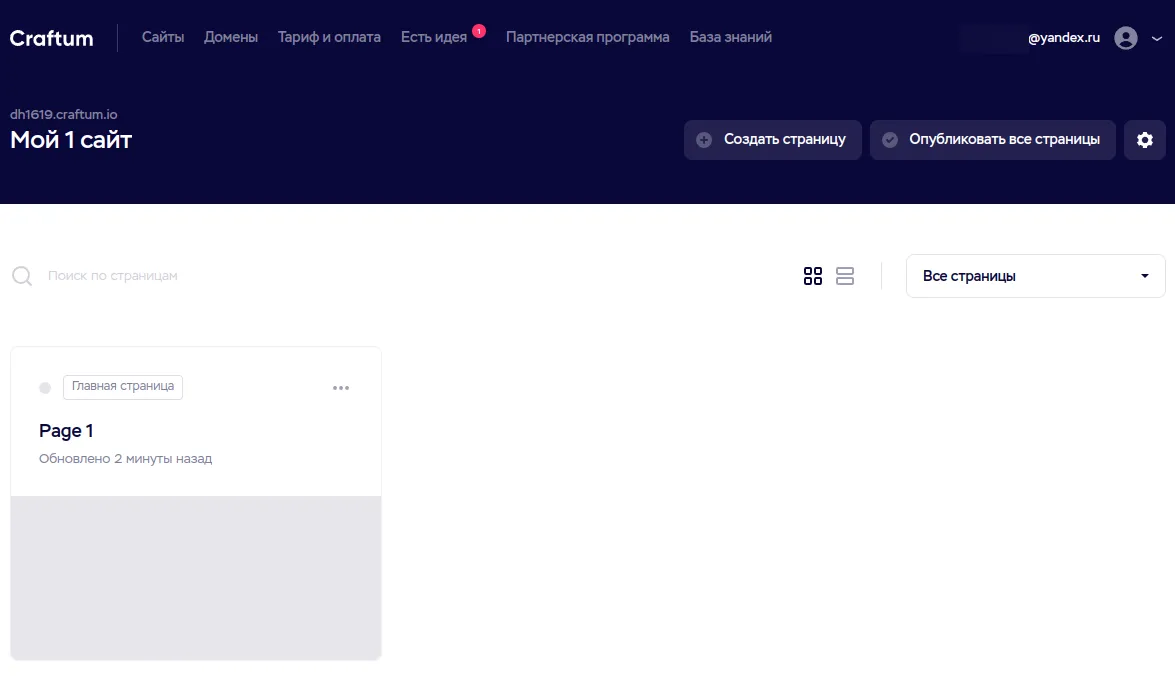Open База знаний link
1175x697 pixels.
(x=731, y=37)
